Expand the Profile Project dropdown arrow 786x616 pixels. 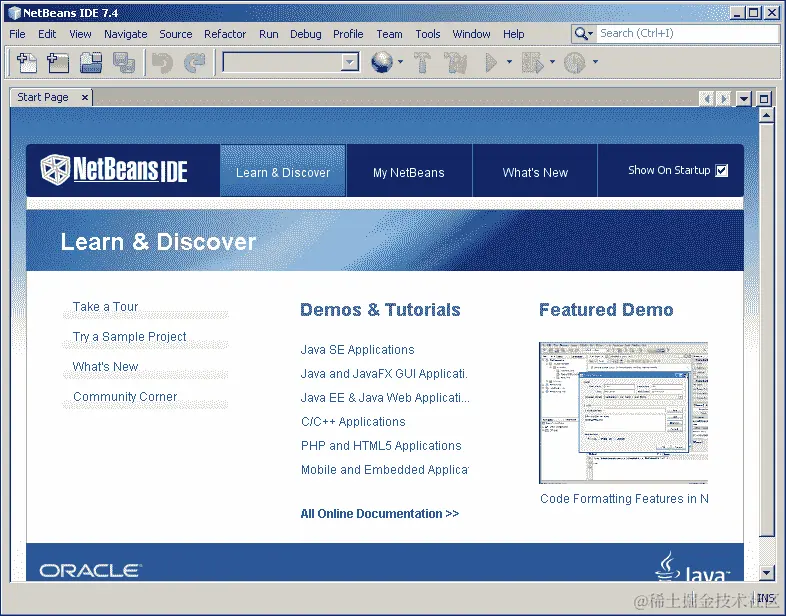pyautogui.click(x=595, y=62)
